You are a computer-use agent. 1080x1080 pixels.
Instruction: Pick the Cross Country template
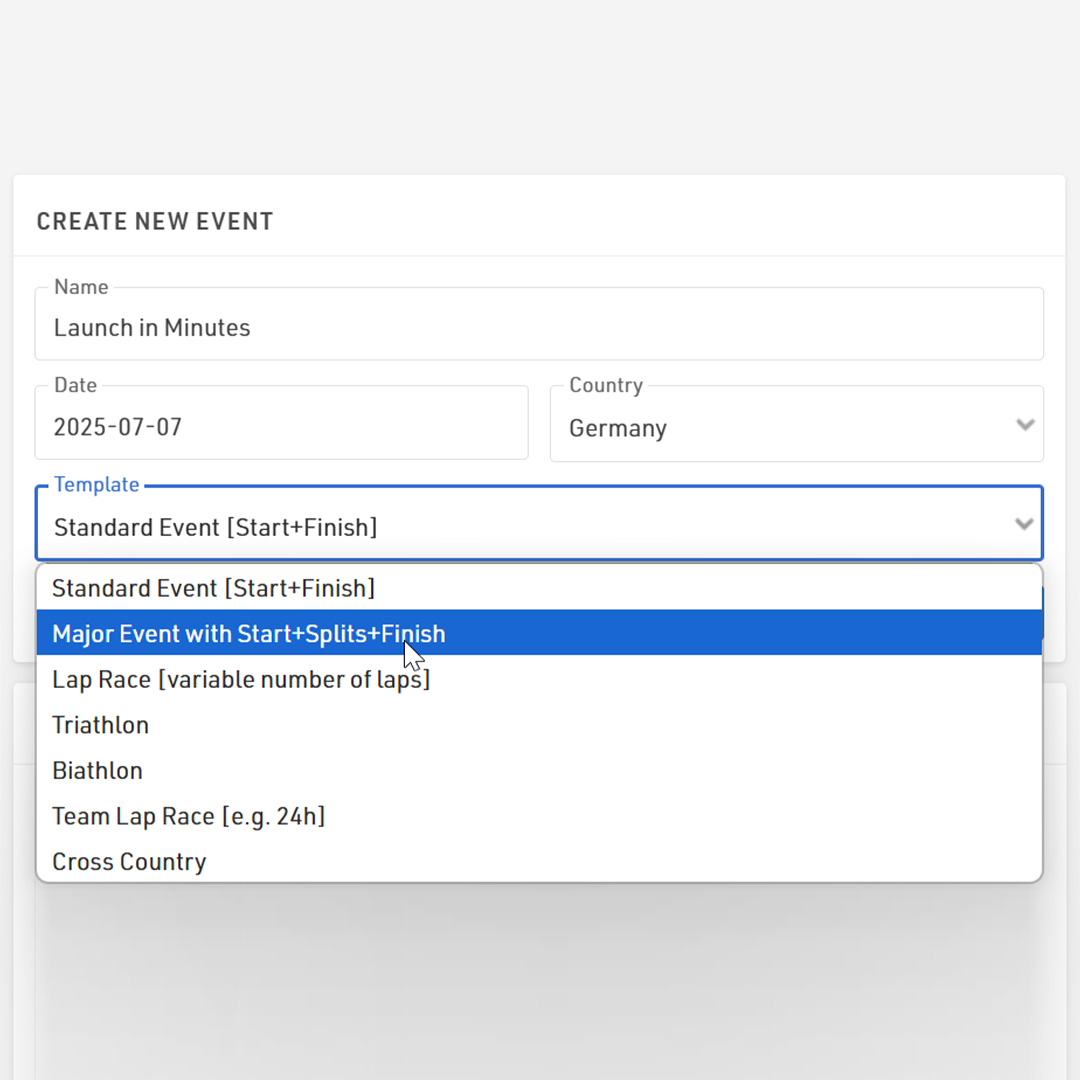539,861
